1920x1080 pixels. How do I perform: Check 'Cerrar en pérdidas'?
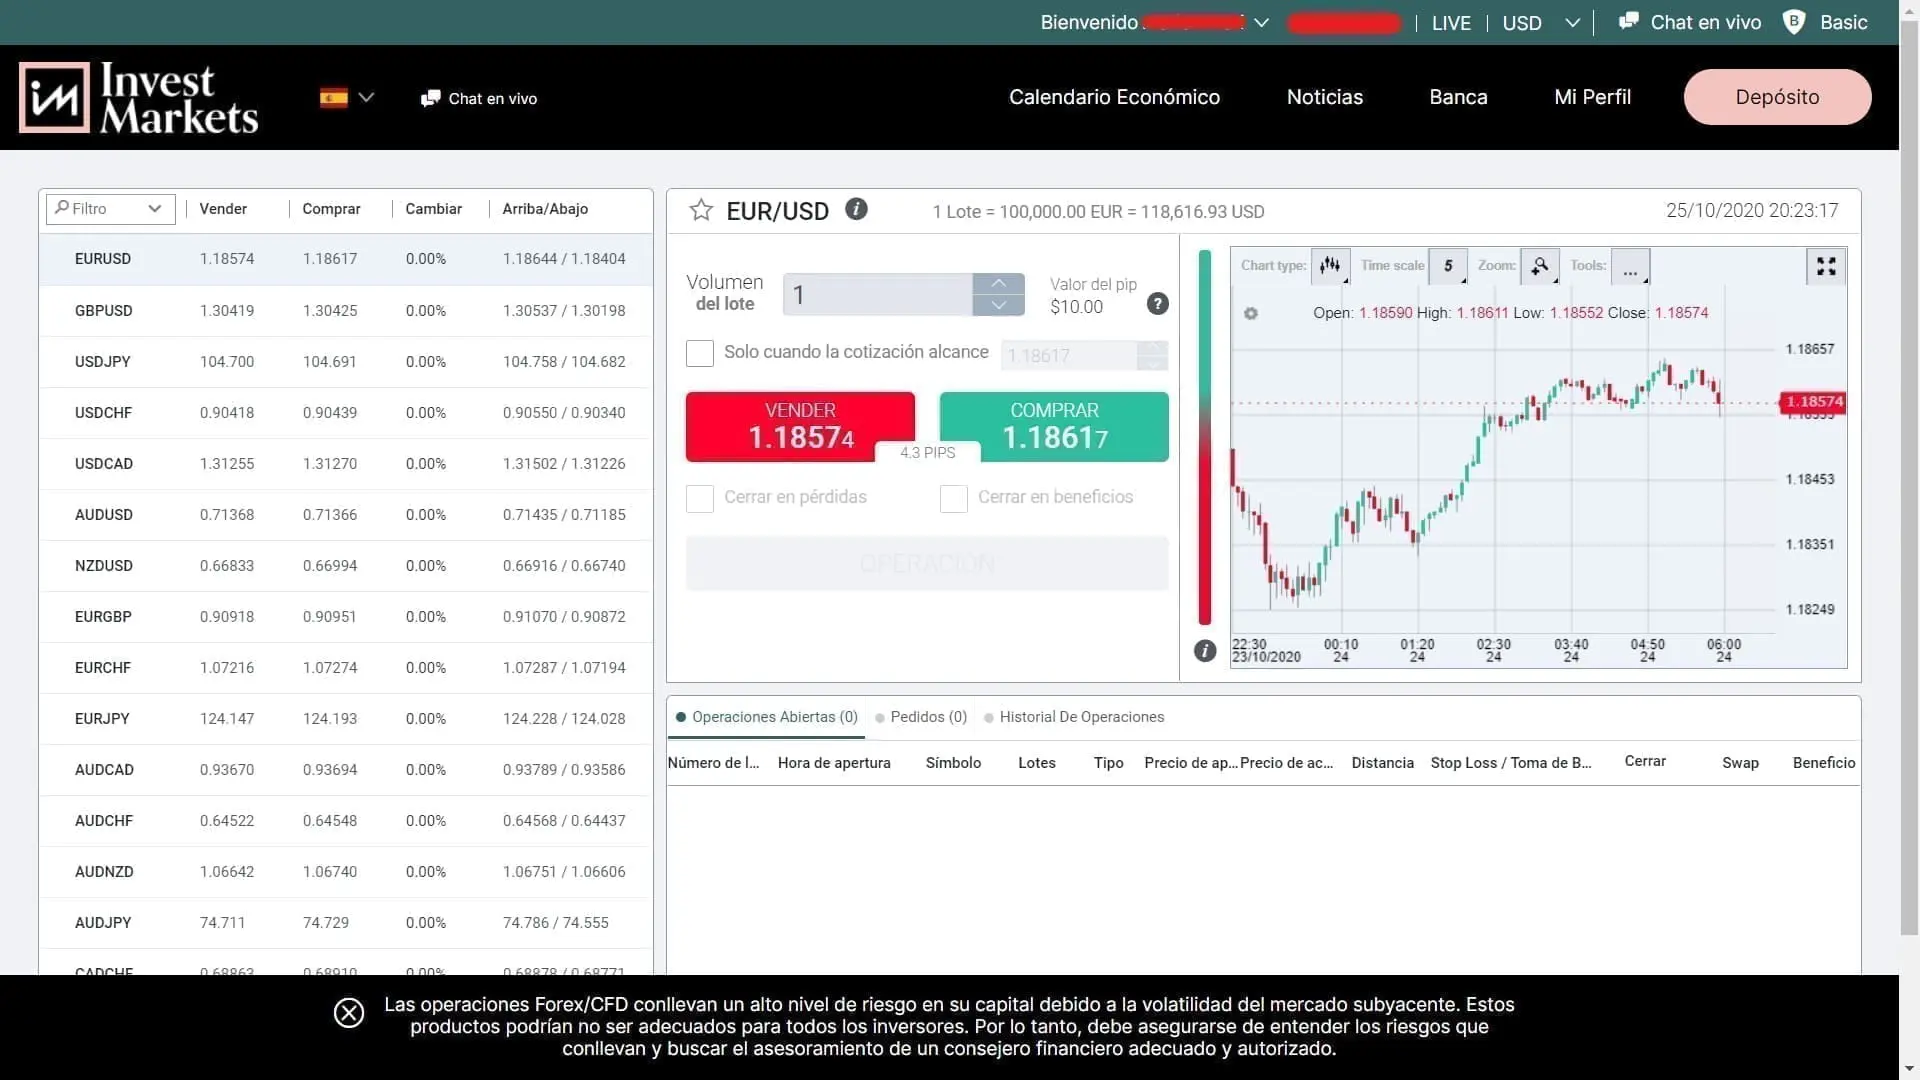(699, 498)
